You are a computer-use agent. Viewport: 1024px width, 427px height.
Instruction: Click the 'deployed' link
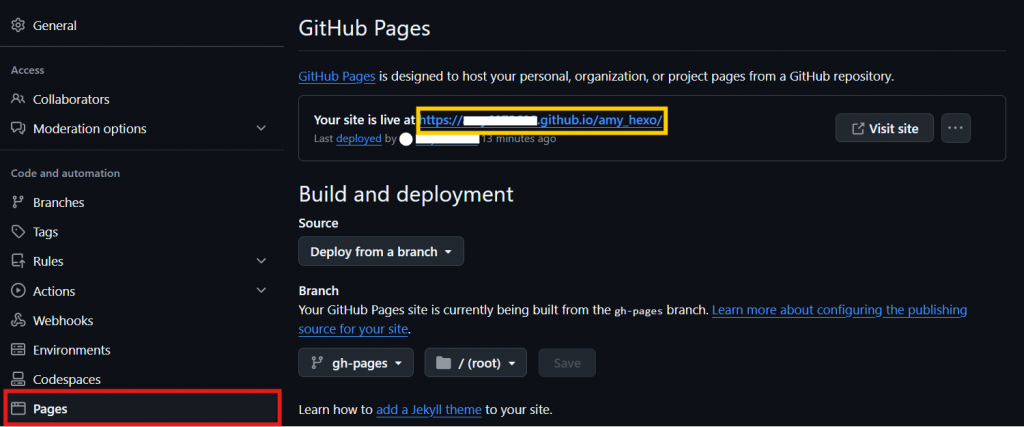(x=359, y=139)
